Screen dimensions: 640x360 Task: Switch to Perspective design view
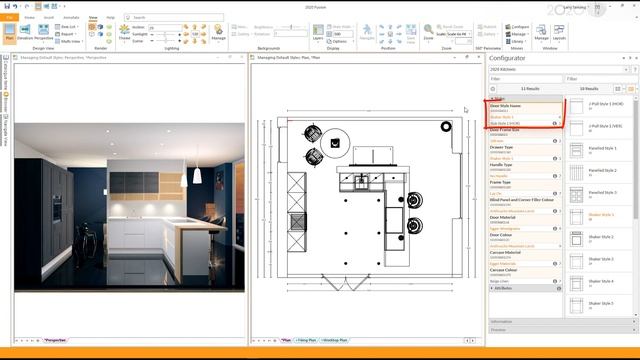tap(43, 33)
